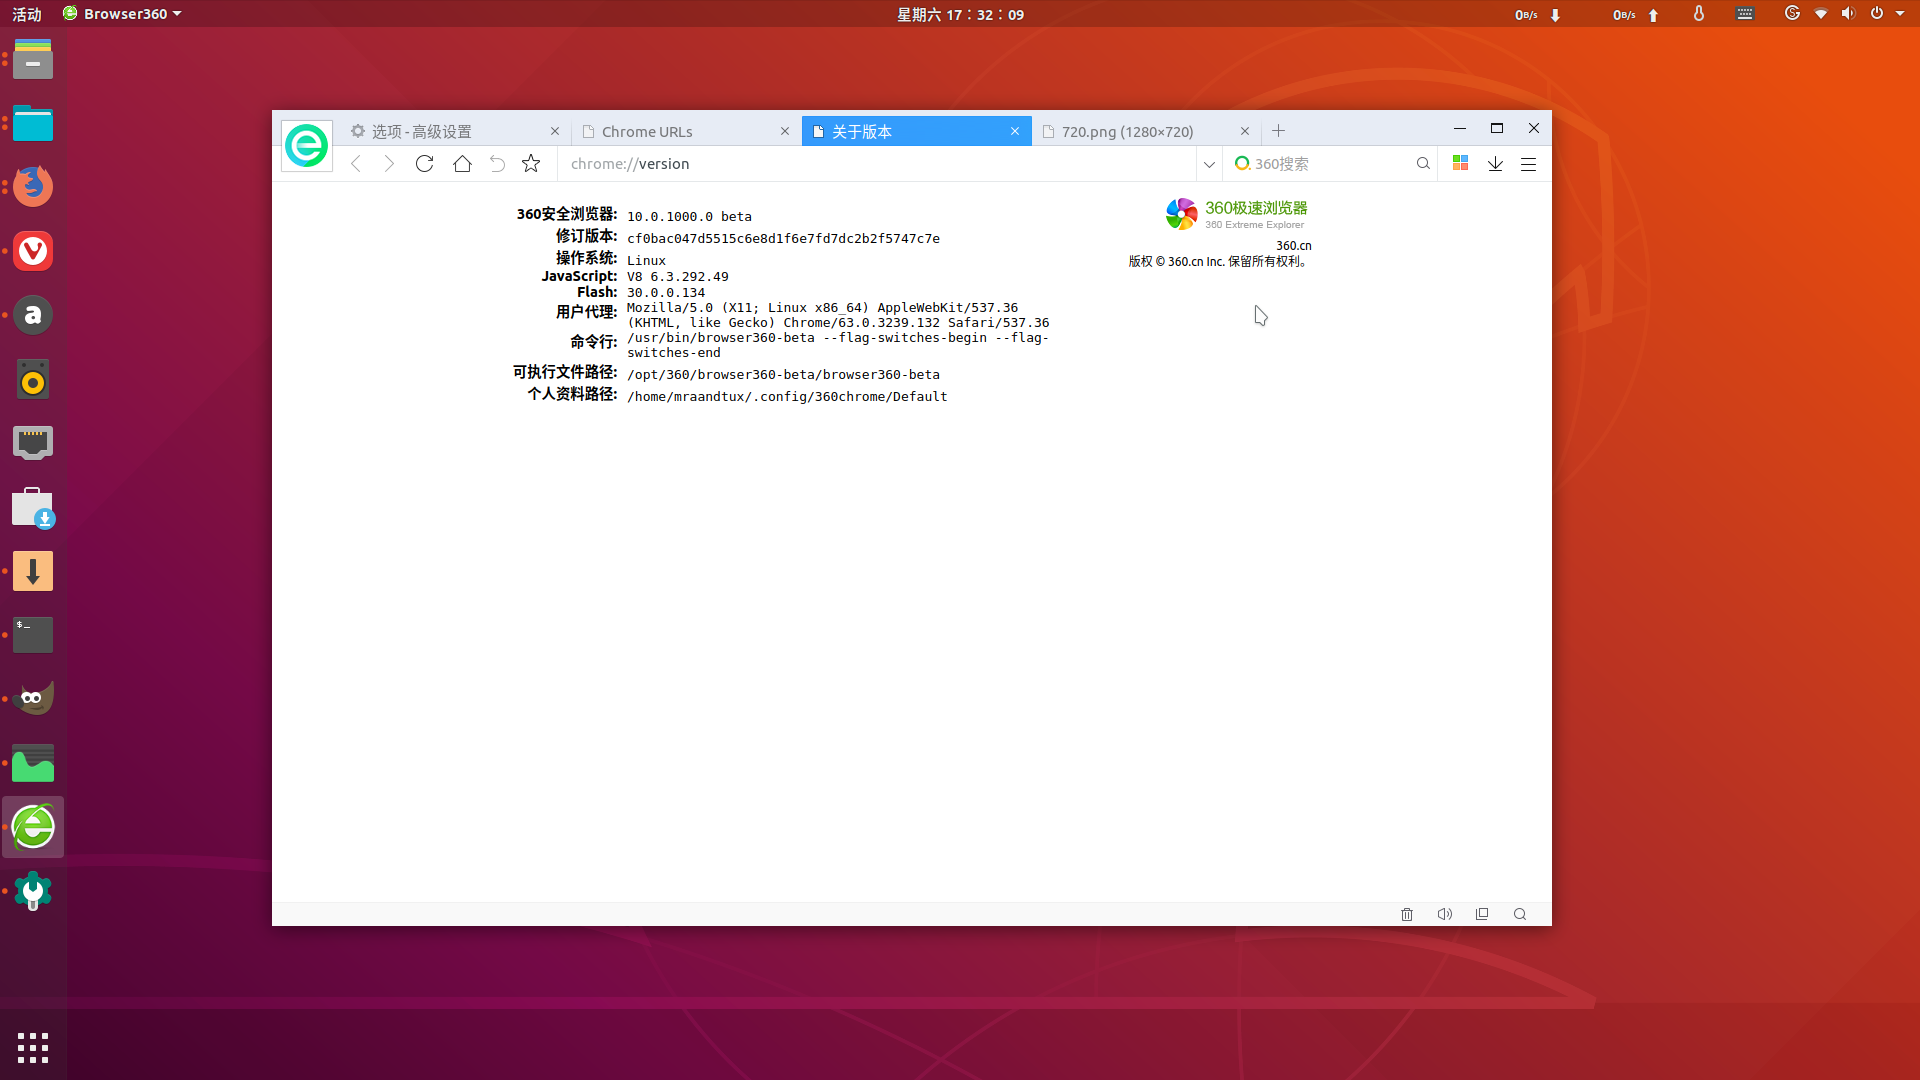This screenshot has height=1080, width=1920.
Task: Click the 360 browser logo avatar
Action: (x=307, y=146)
